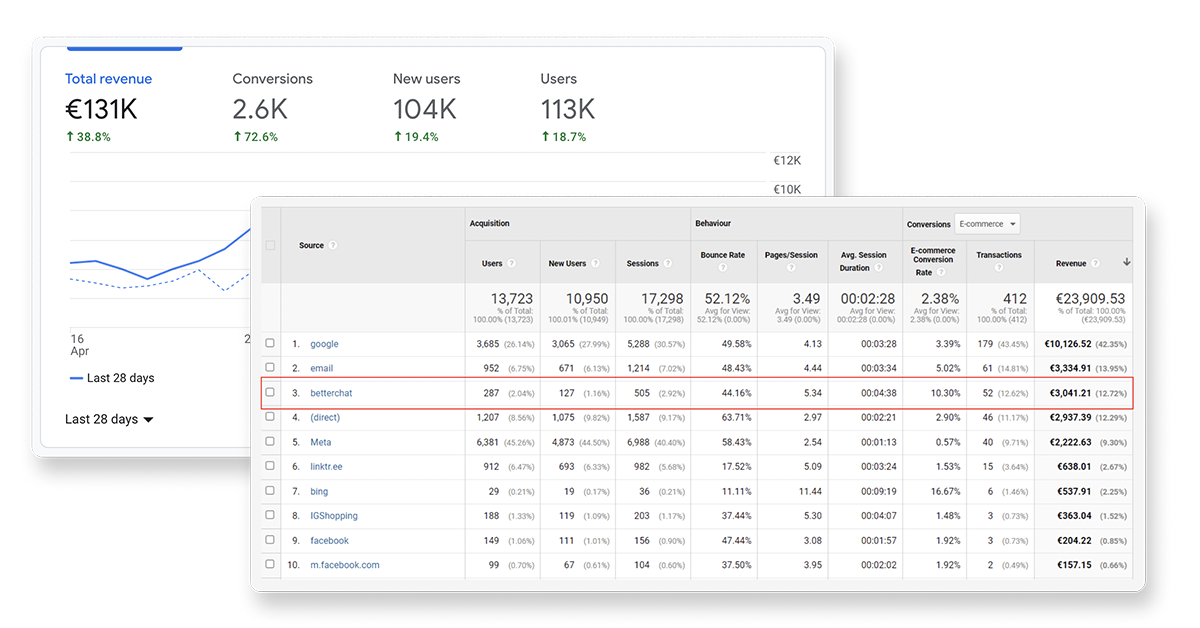The image size is (1200, 628).
Task: Open the google source link
Action: [324, 344]
